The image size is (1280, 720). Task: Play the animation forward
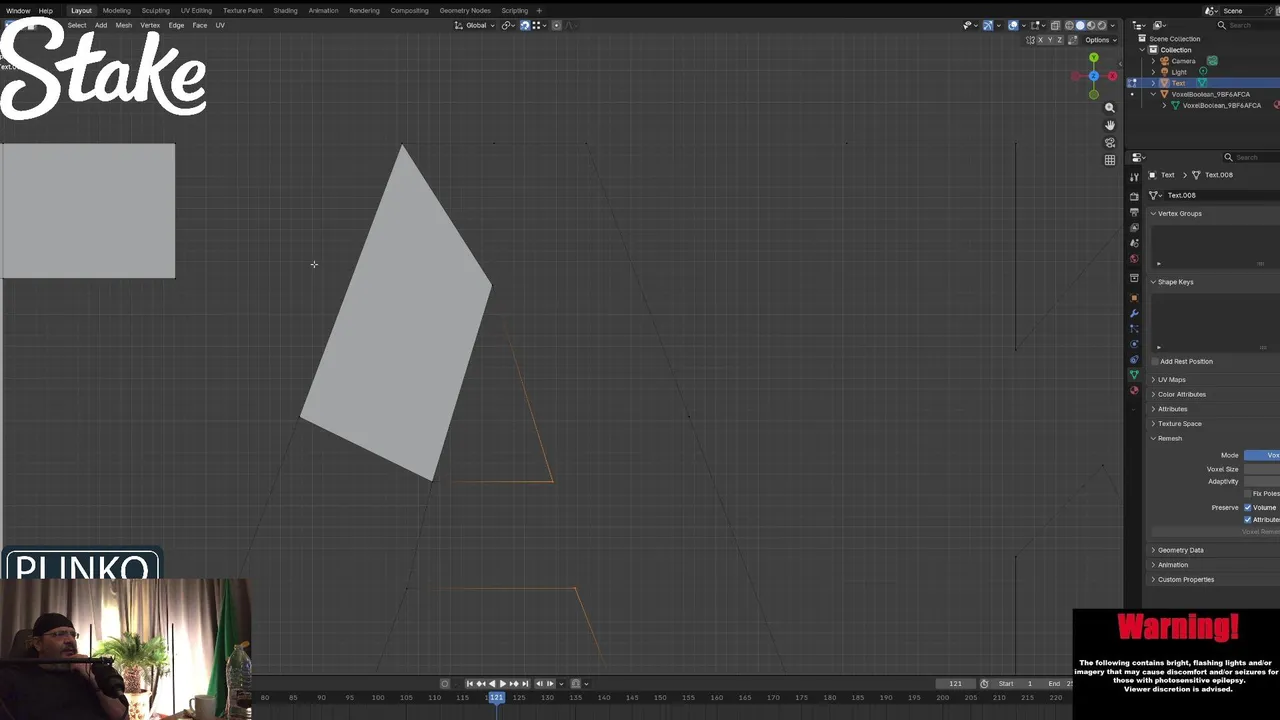[x=502, y=684]
